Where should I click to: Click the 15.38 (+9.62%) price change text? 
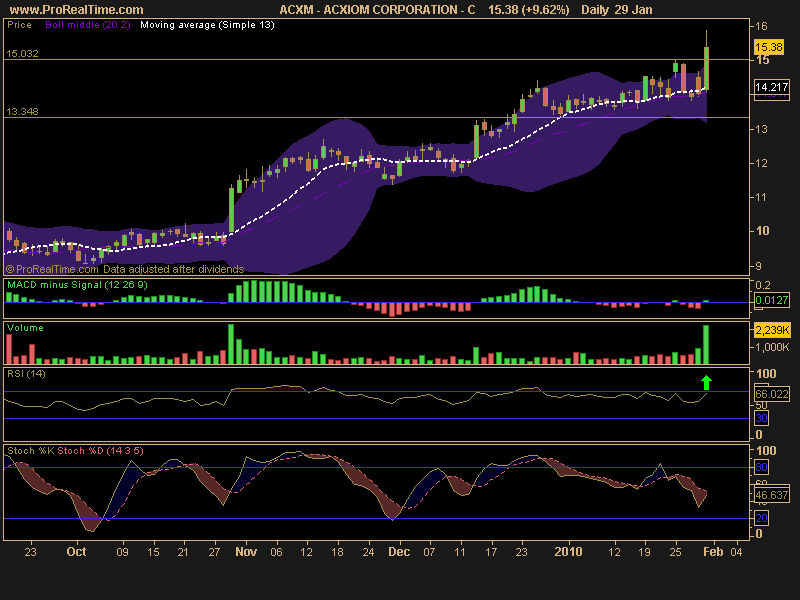529,10
